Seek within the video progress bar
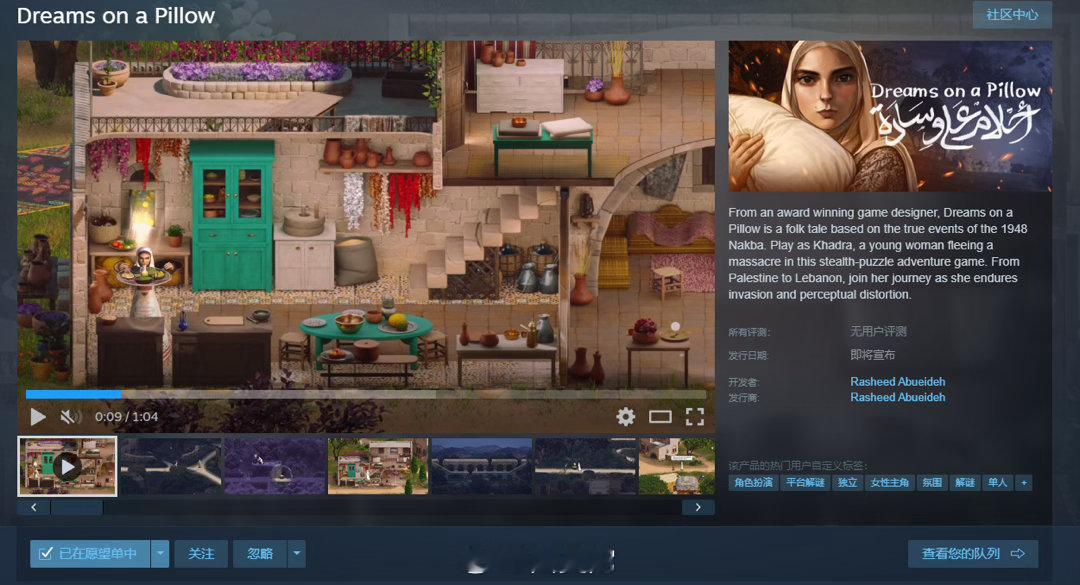 tap(366, 394)
